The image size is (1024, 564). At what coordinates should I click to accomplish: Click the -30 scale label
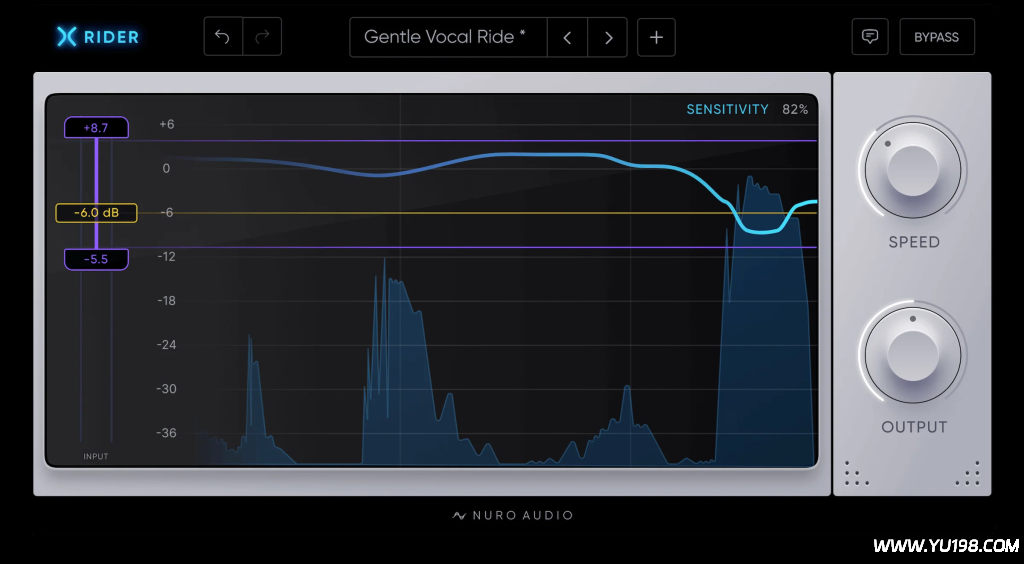tap(167, 389)
